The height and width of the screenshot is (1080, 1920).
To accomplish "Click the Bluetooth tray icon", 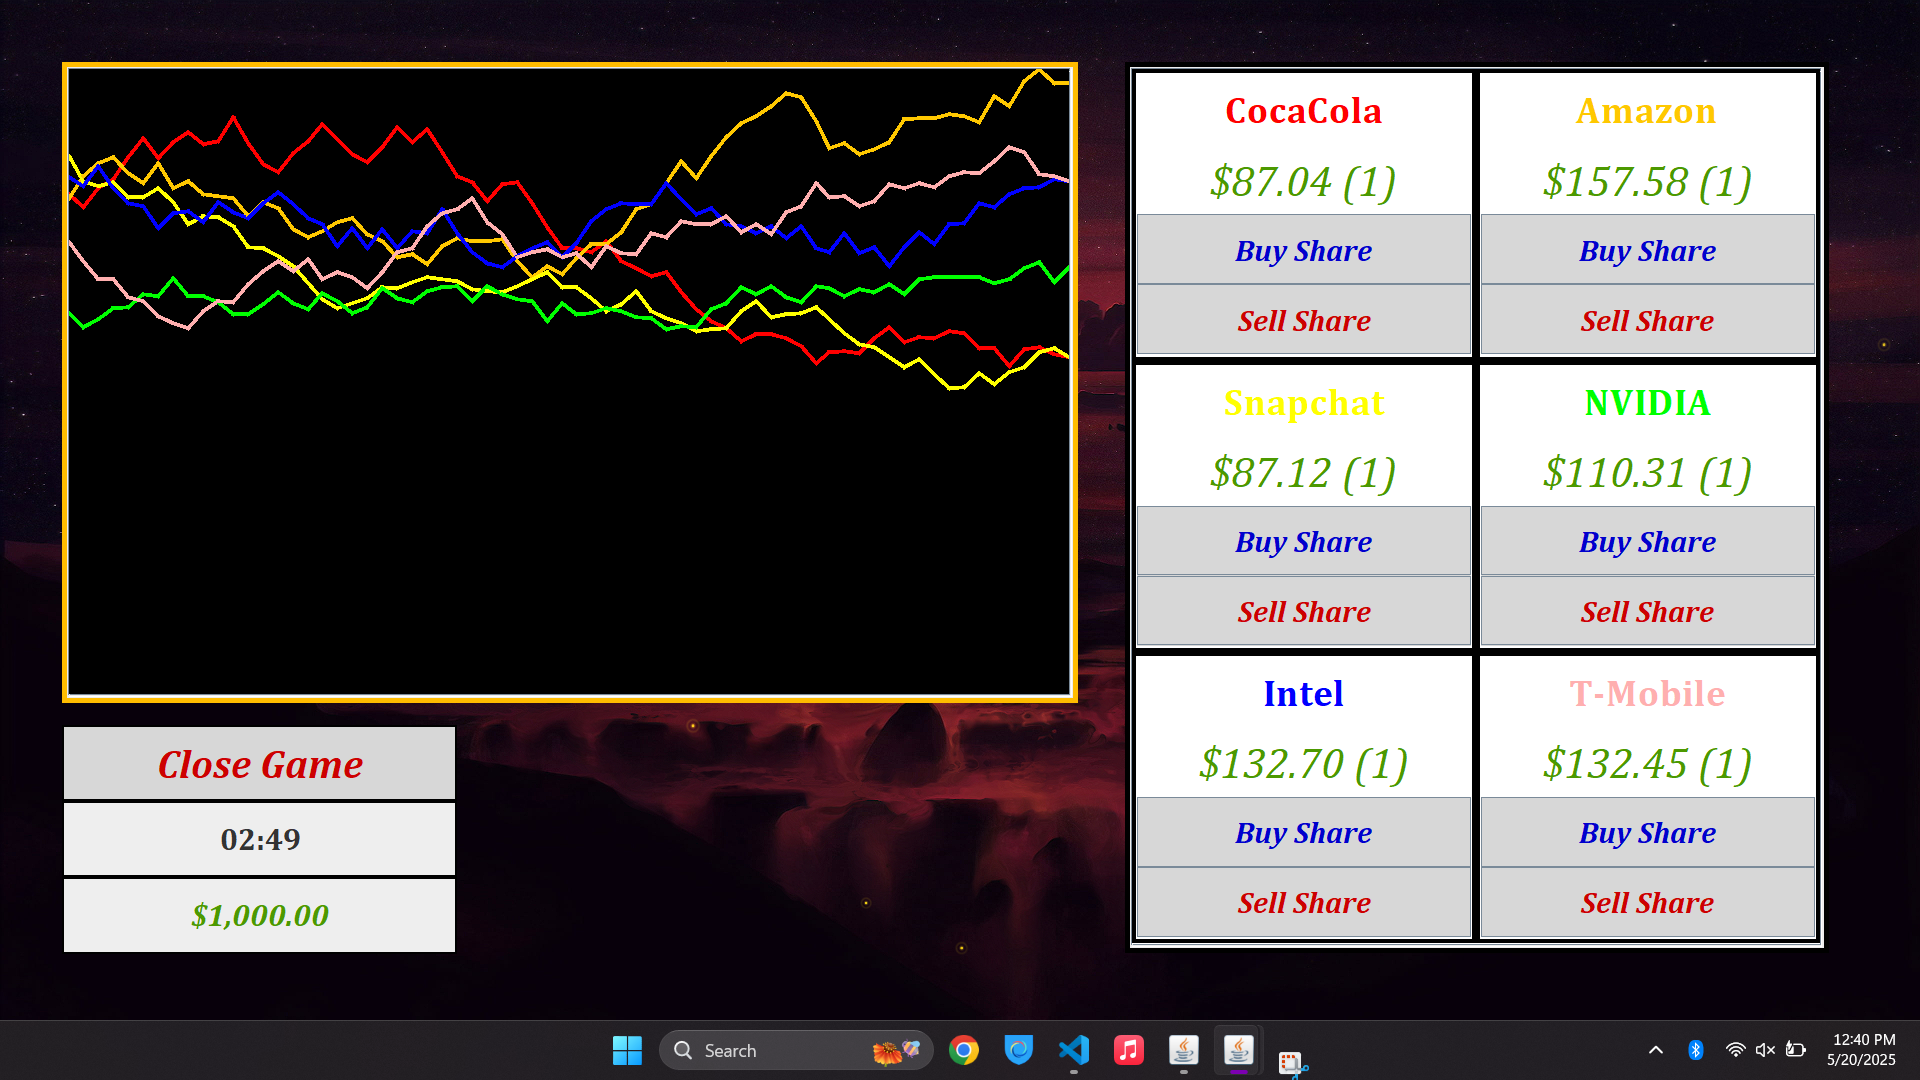I will 1695,1050.
